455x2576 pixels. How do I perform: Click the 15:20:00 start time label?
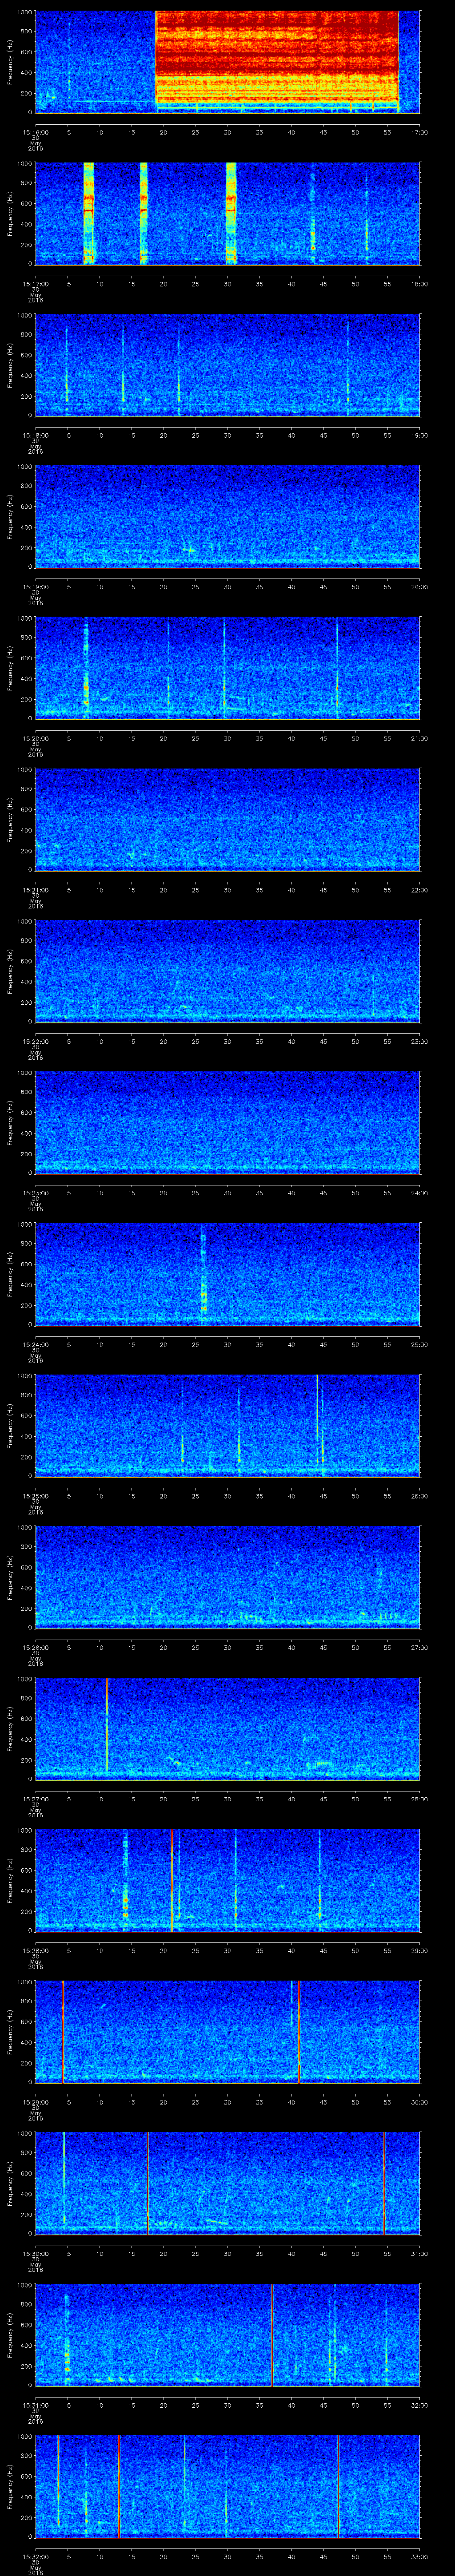point(35,738)
